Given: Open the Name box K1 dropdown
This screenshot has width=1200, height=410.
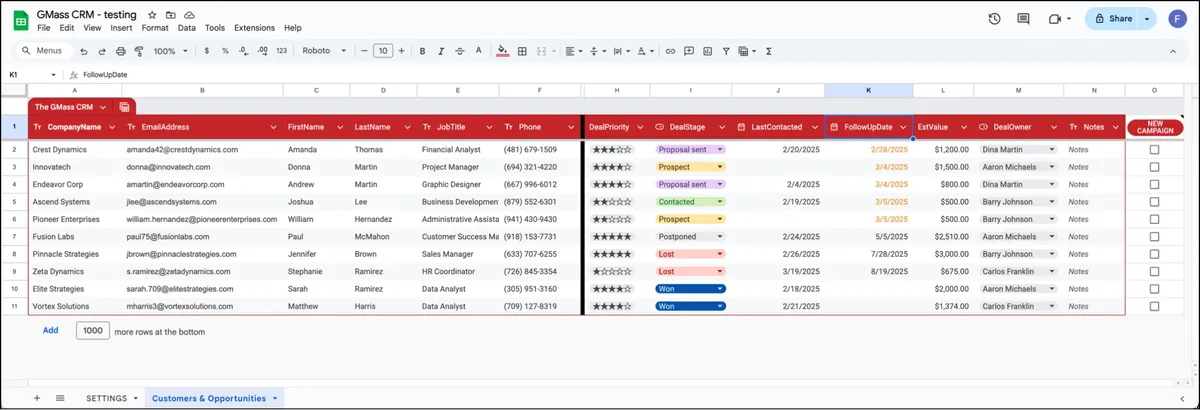Looking at the screenshot, I should [x=53, y=75].
